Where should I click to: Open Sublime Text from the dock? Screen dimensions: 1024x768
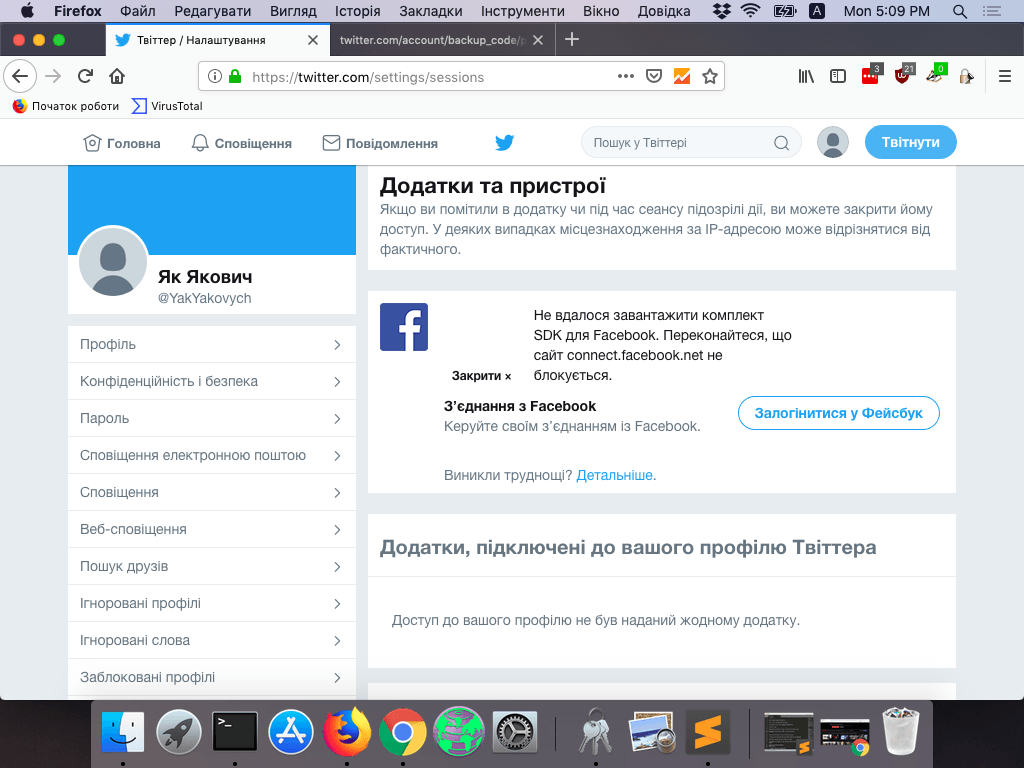(707, 733)
